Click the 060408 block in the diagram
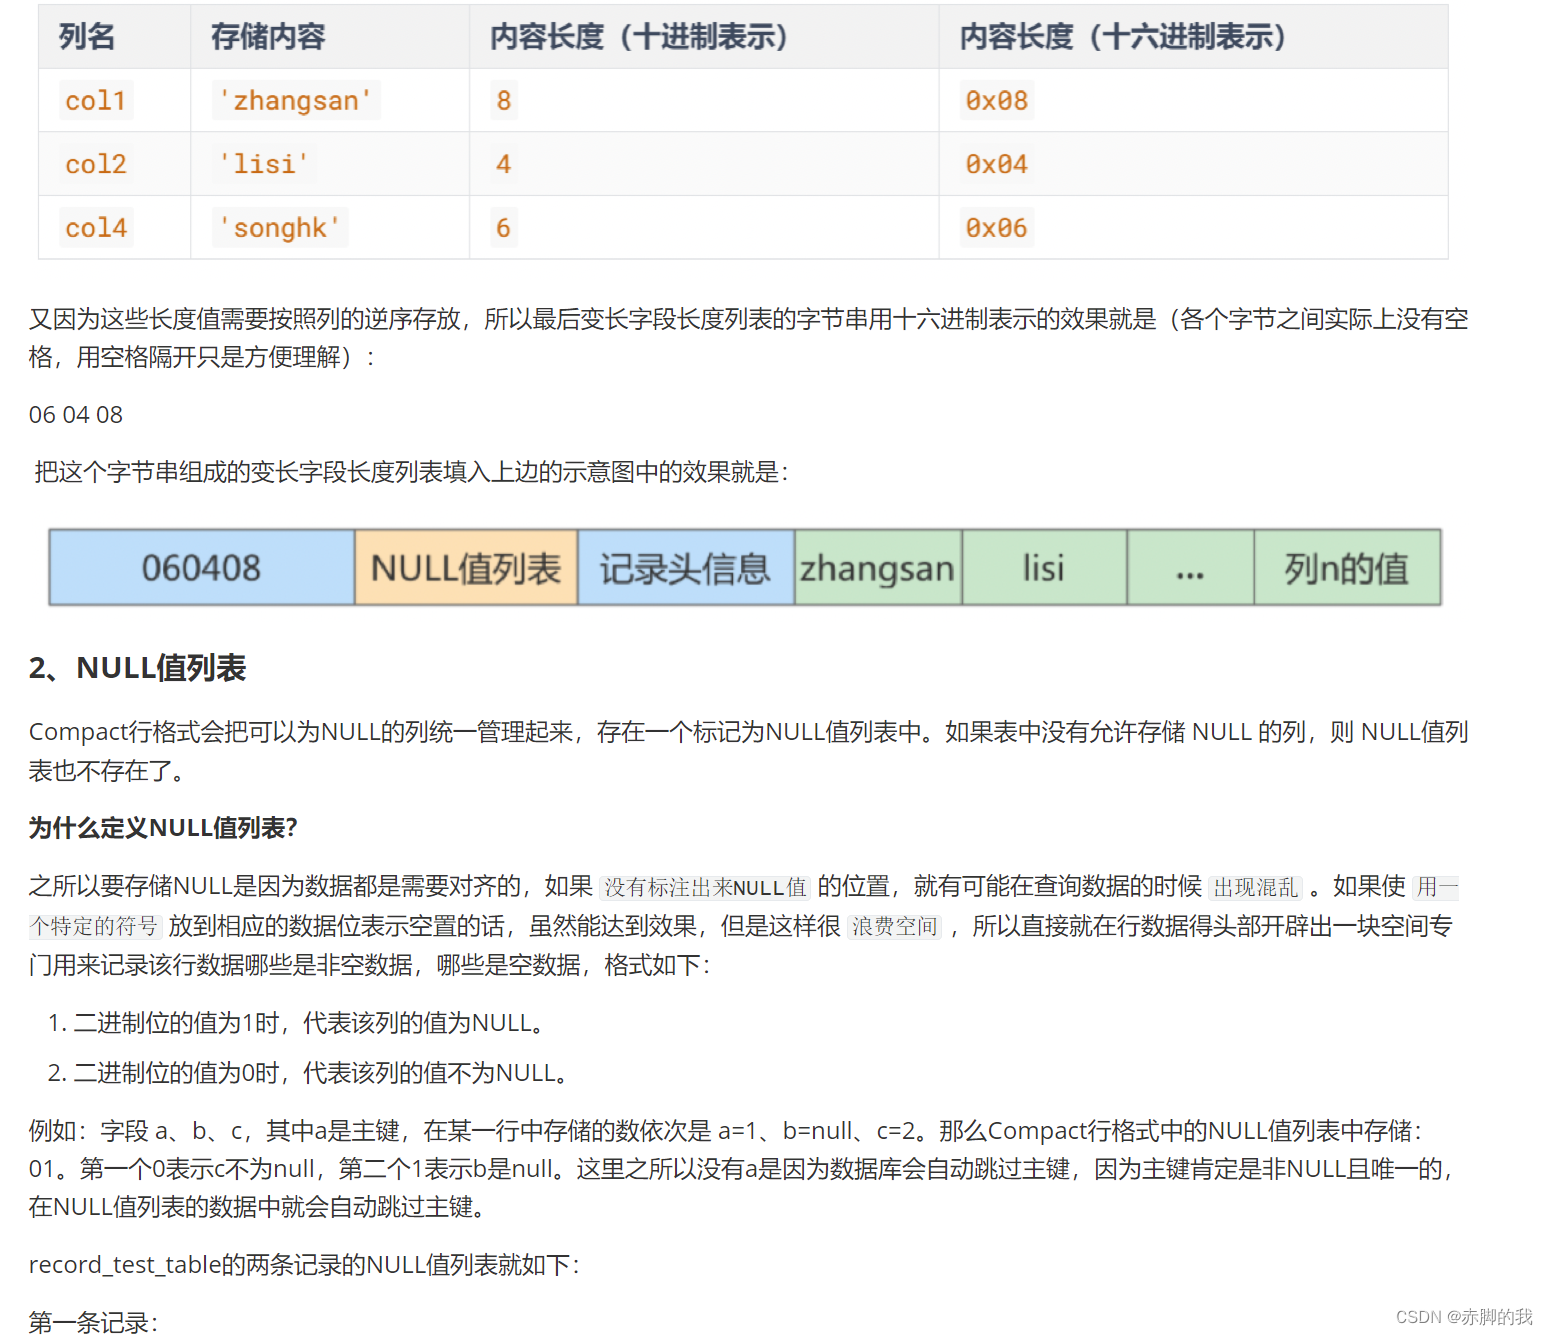The image size is (1548, 1335). pos(200,567)
